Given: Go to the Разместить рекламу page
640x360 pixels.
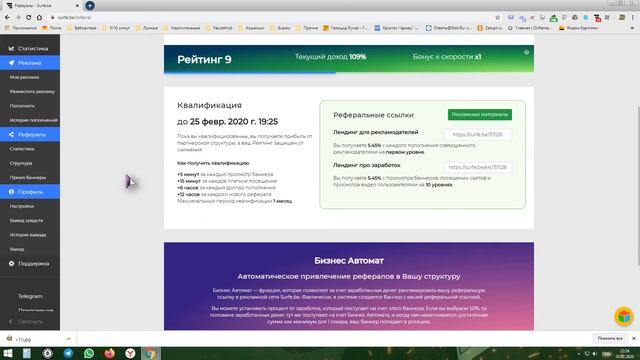Looking at the screenshot, I should click(32, 91).
